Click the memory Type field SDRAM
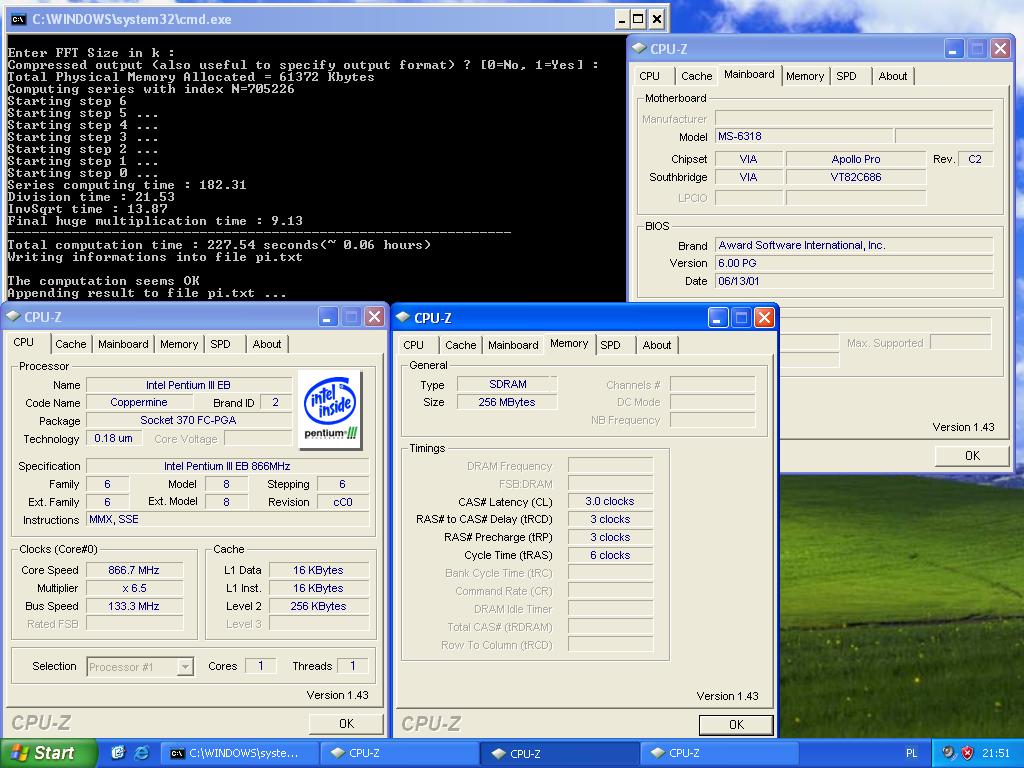 click(x=507, y=384)
